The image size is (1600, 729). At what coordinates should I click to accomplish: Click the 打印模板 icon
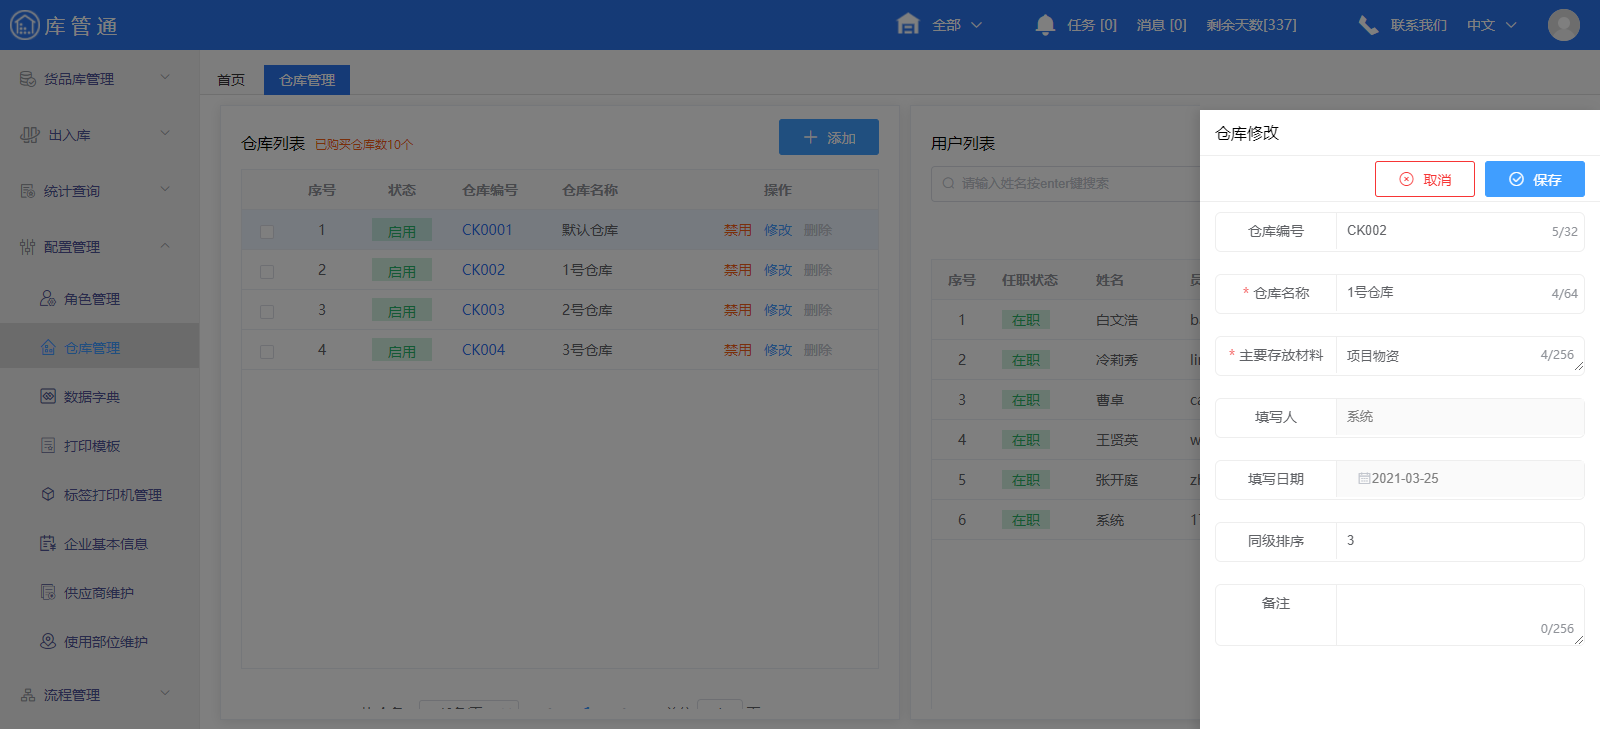pyautogui.click(x=48, y=445)
